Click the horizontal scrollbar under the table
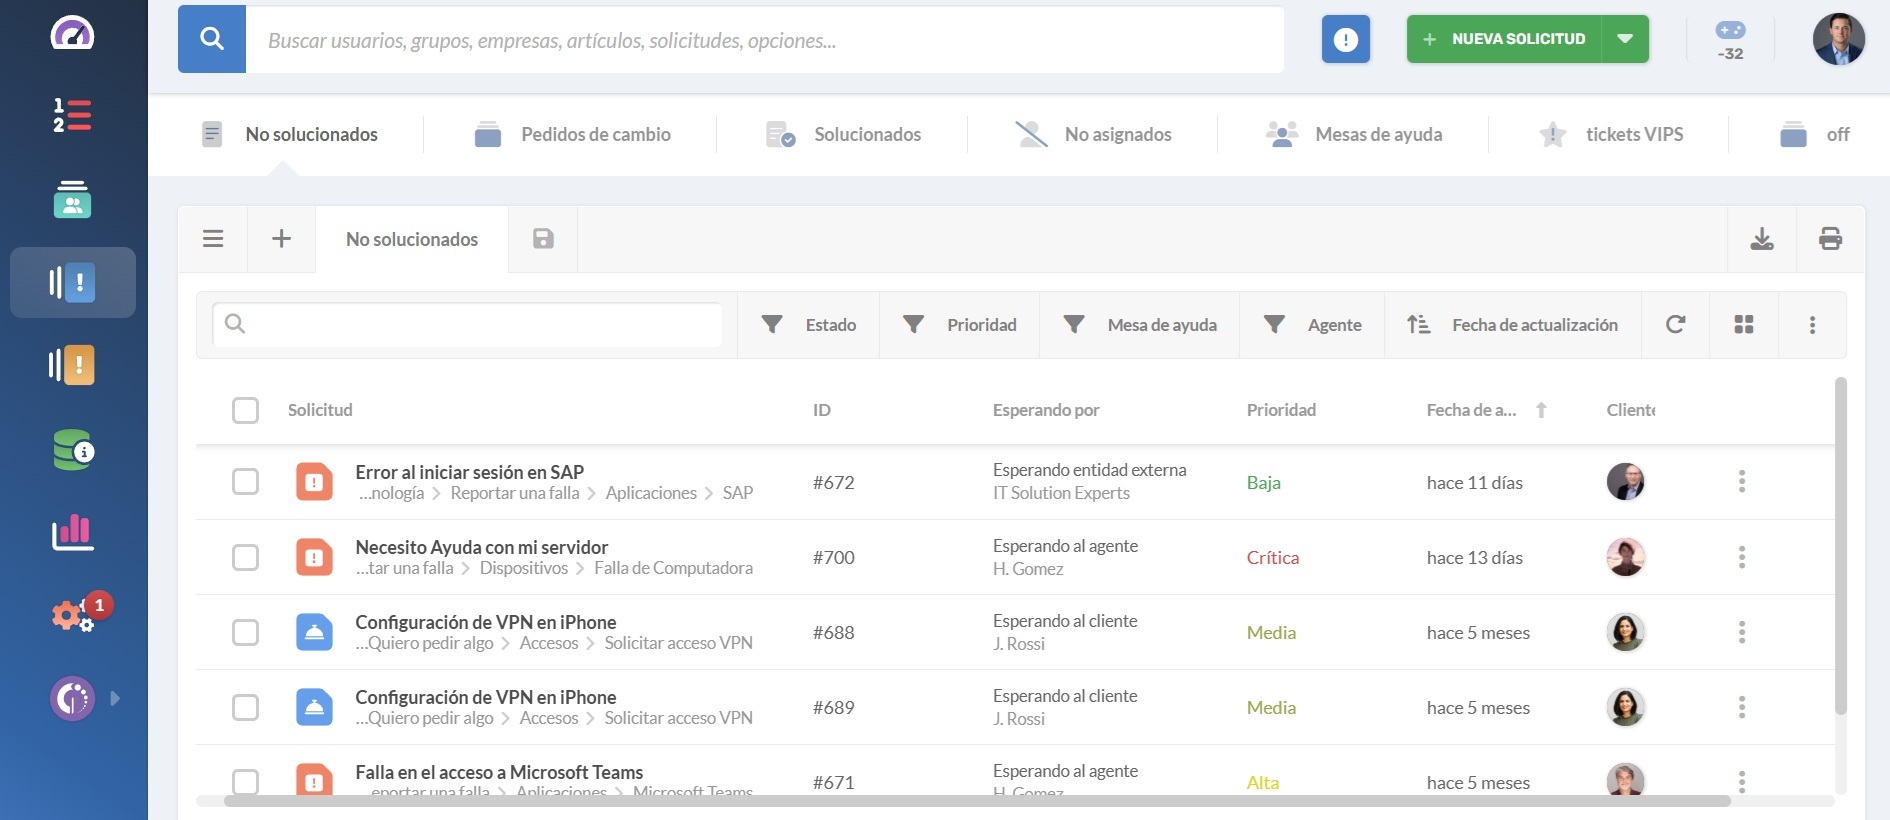The image size is (1890, 820). click(x=977, y=801)
